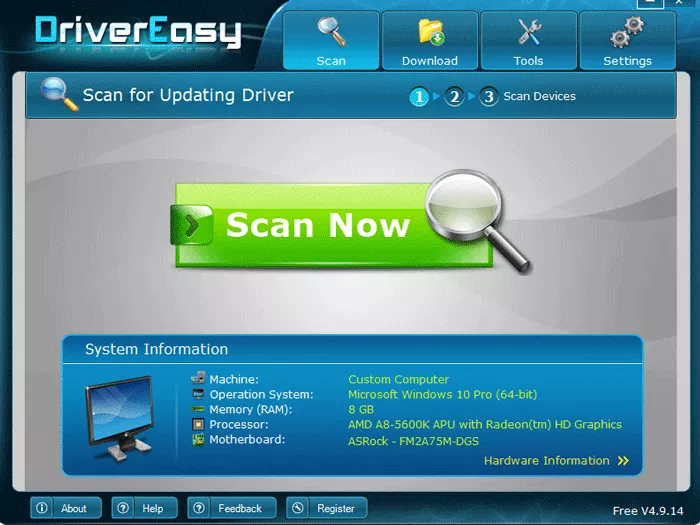
Task: Click the DriverEasy logo
Action: click(x=138, y=32)
